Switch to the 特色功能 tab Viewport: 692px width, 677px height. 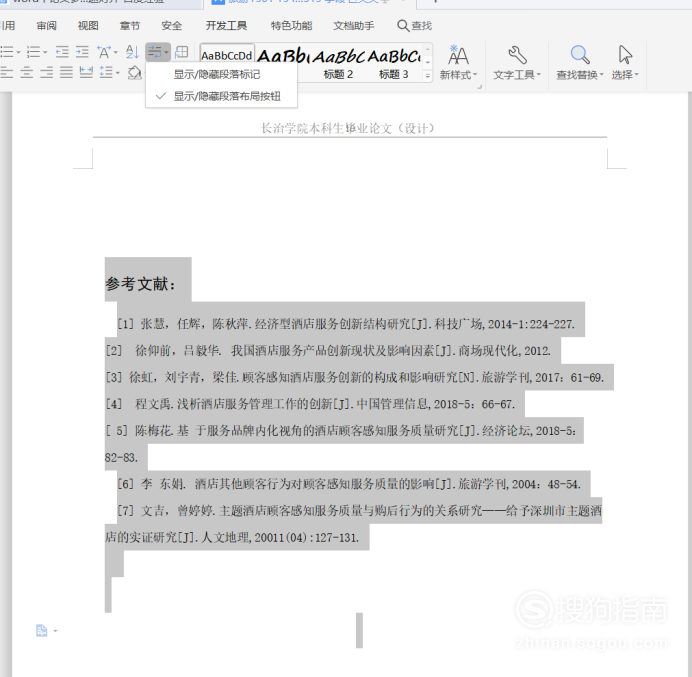point(291,26)
